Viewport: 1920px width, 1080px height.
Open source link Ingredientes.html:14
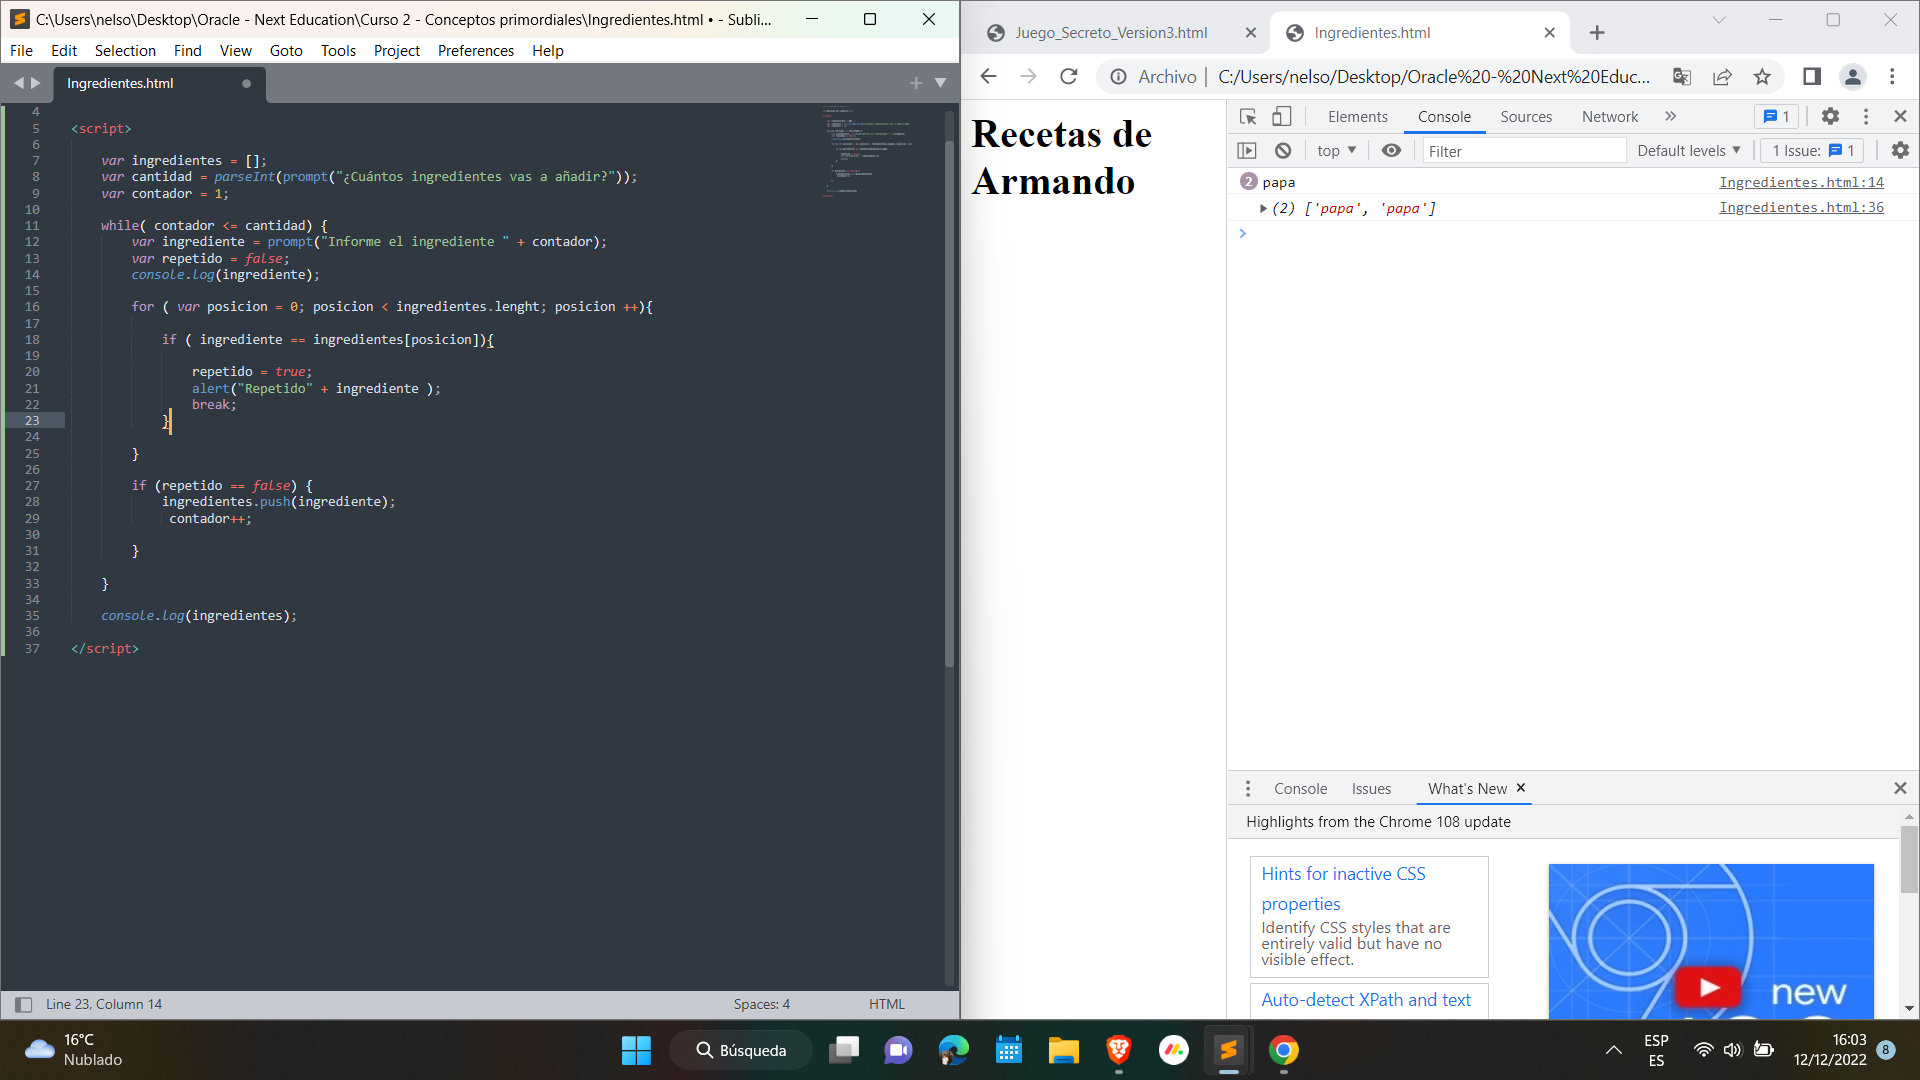pyautogui.click(x=1801, y=182)
